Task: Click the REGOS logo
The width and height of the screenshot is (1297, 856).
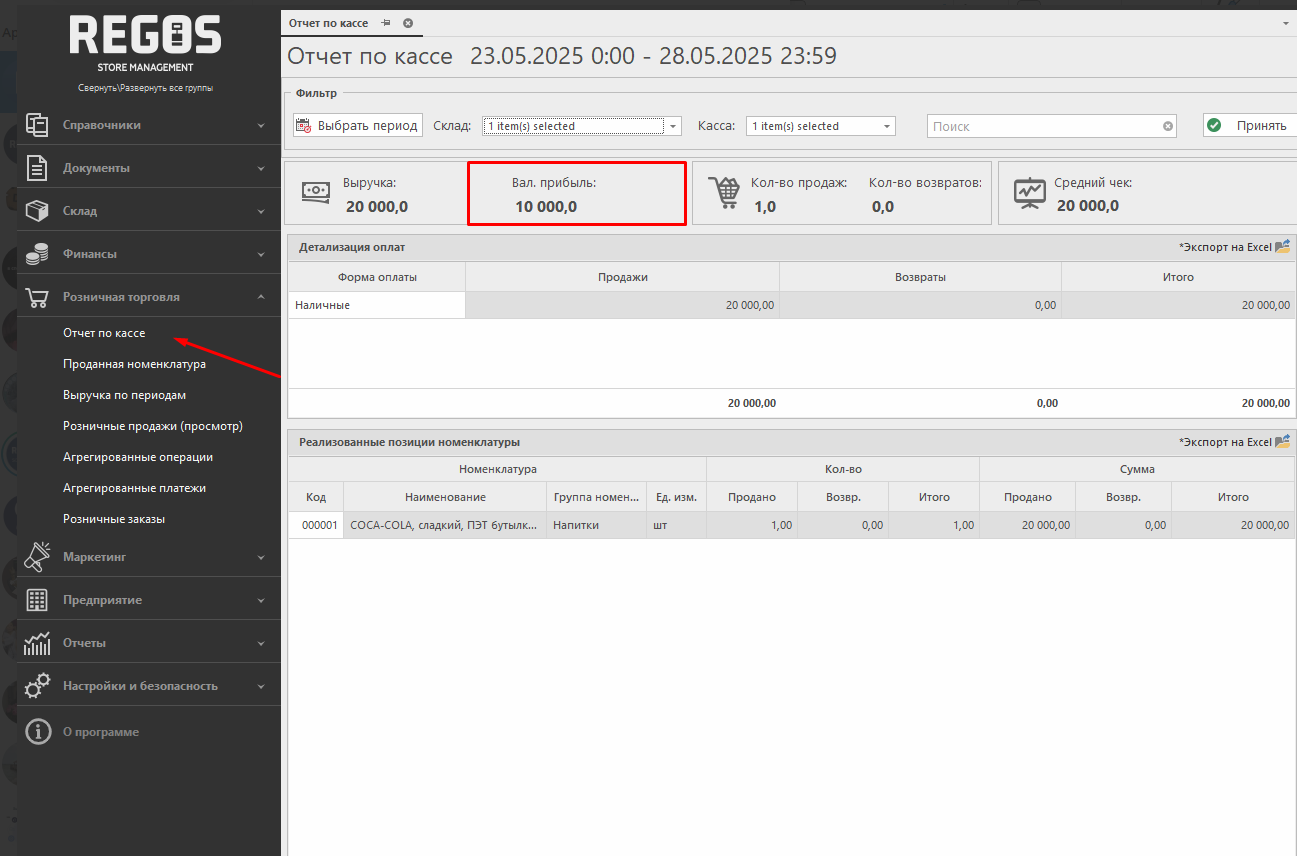Action: coord(146,36)
